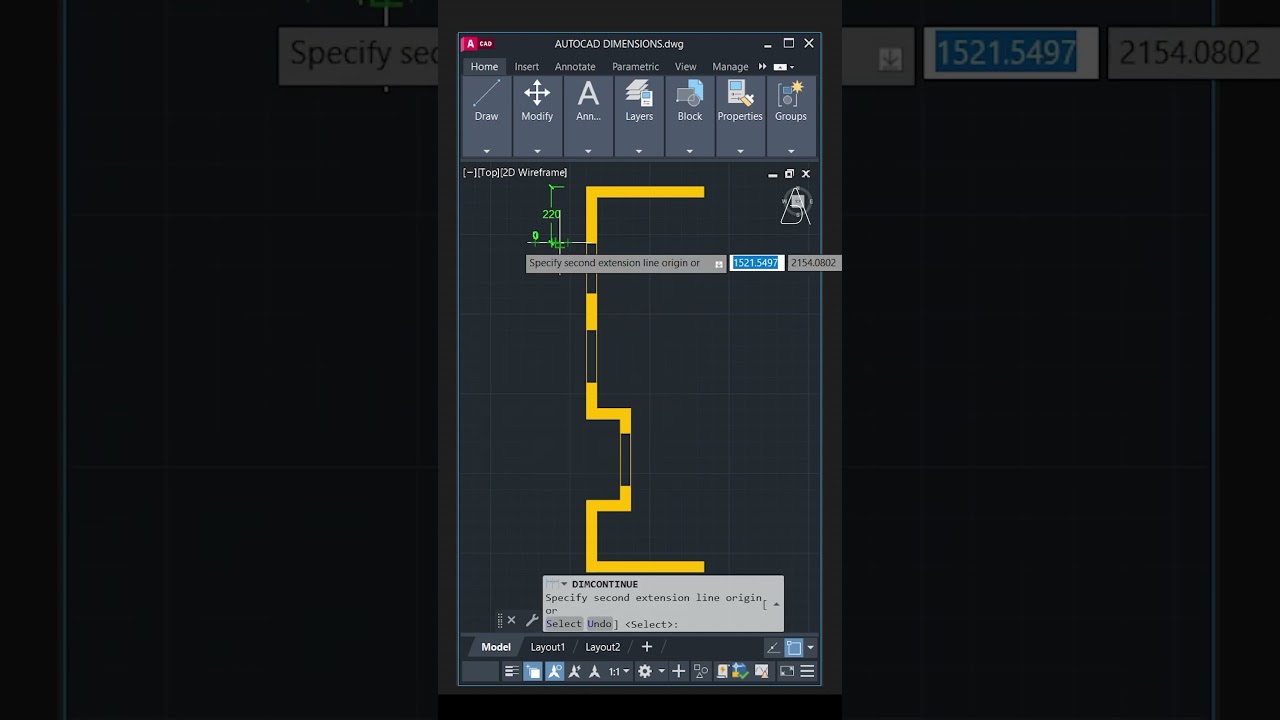
Task: Toggle AutoScale annotation icon with lightning
Action: (x=575, y=671)
